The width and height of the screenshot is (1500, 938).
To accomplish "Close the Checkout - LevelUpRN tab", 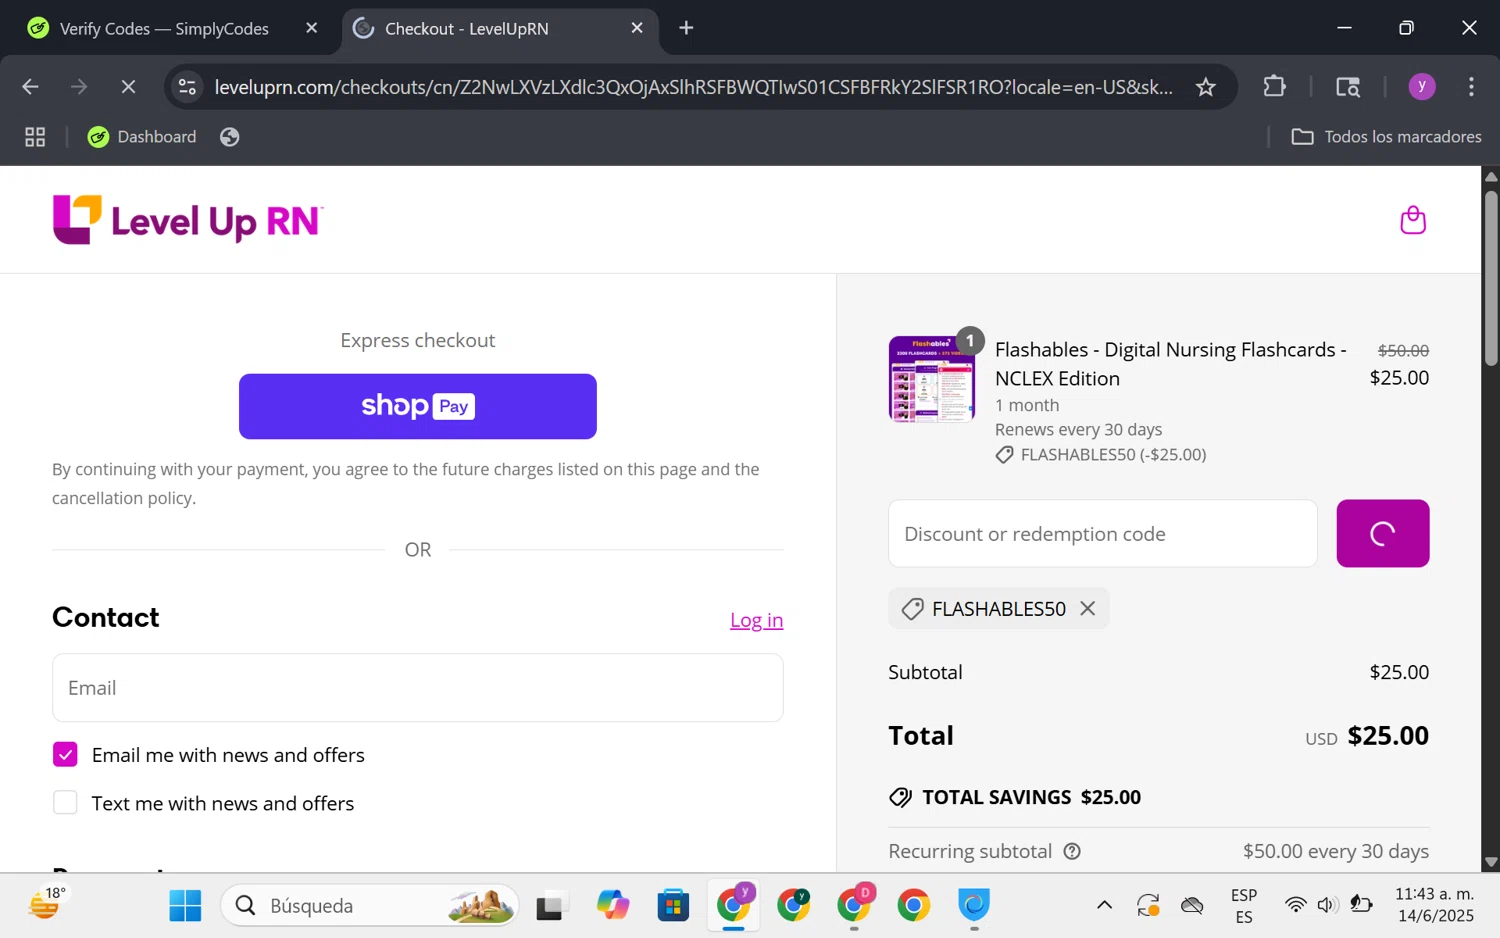I will pos(637,28).
